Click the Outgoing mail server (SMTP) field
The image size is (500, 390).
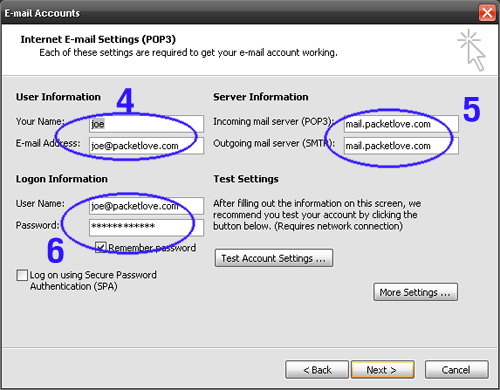[x=401, y=146]
